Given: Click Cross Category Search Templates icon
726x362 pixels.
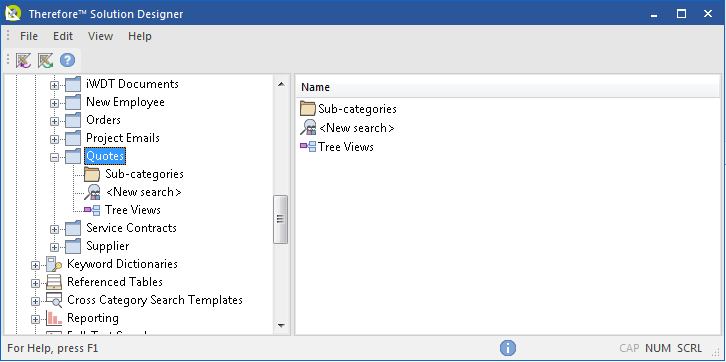Looking at the screenshot, I should tap(54, 300).
